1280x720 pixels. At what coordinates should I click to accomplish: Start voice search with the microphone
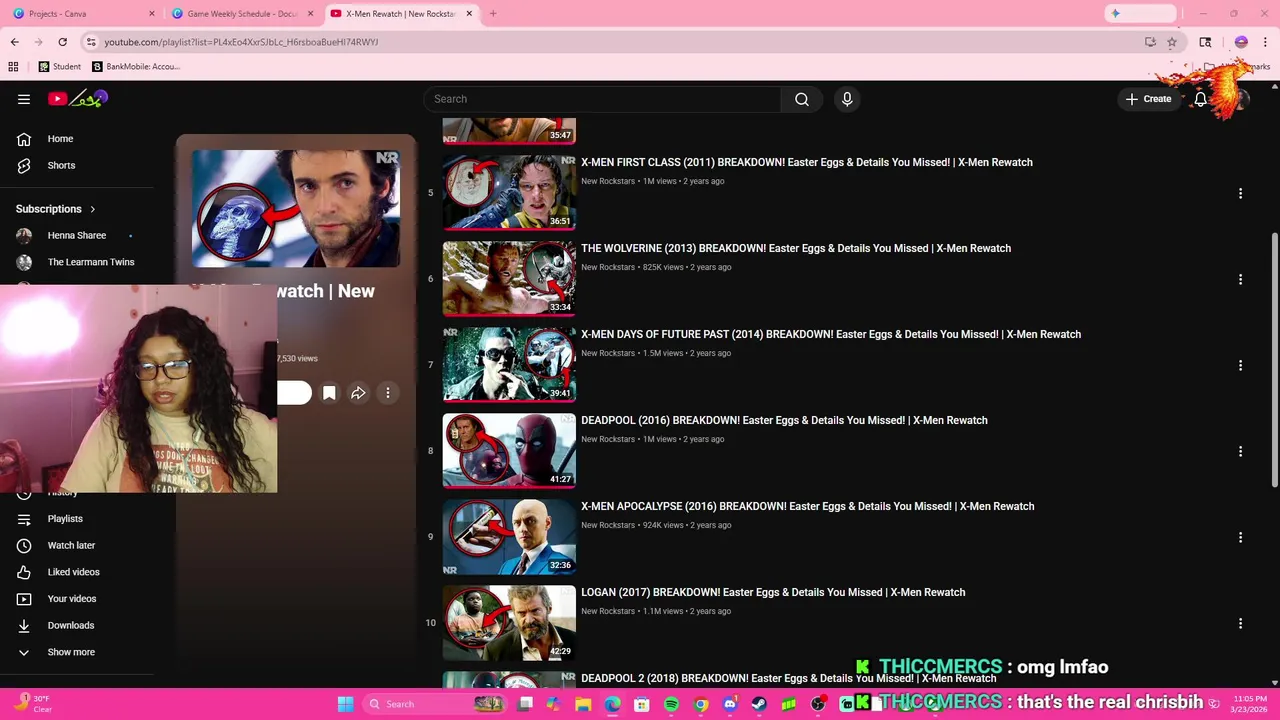847,99
